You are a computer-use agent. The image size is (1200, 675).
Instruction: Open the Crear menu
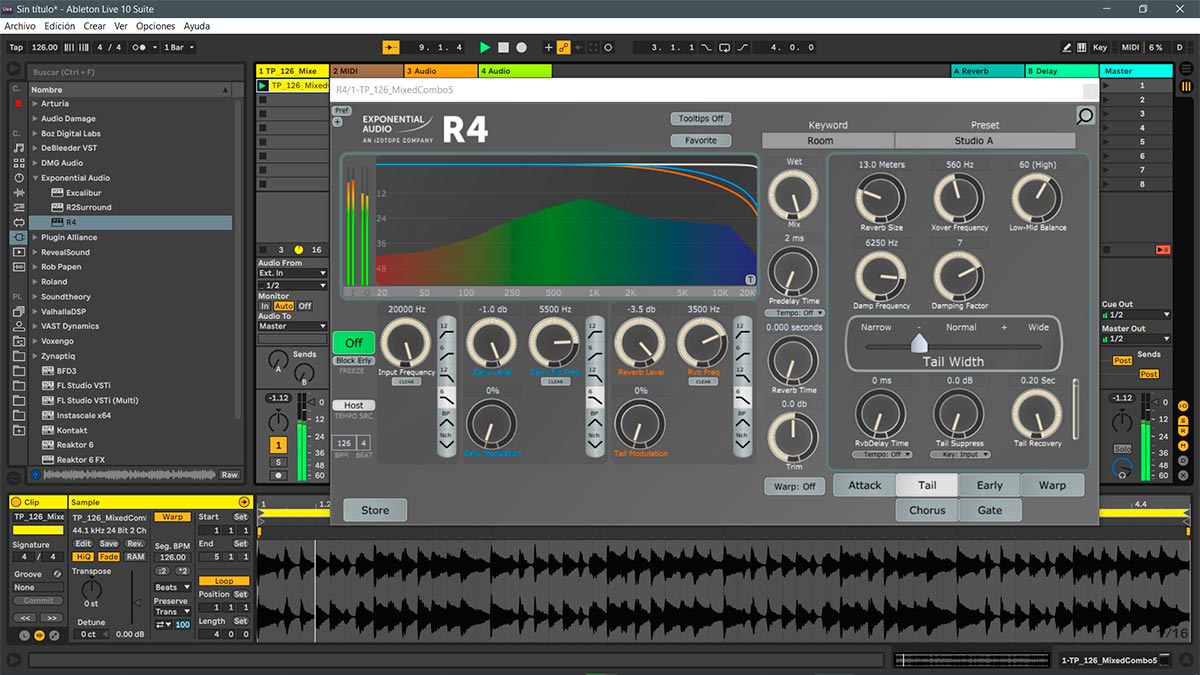pos(94,26)
